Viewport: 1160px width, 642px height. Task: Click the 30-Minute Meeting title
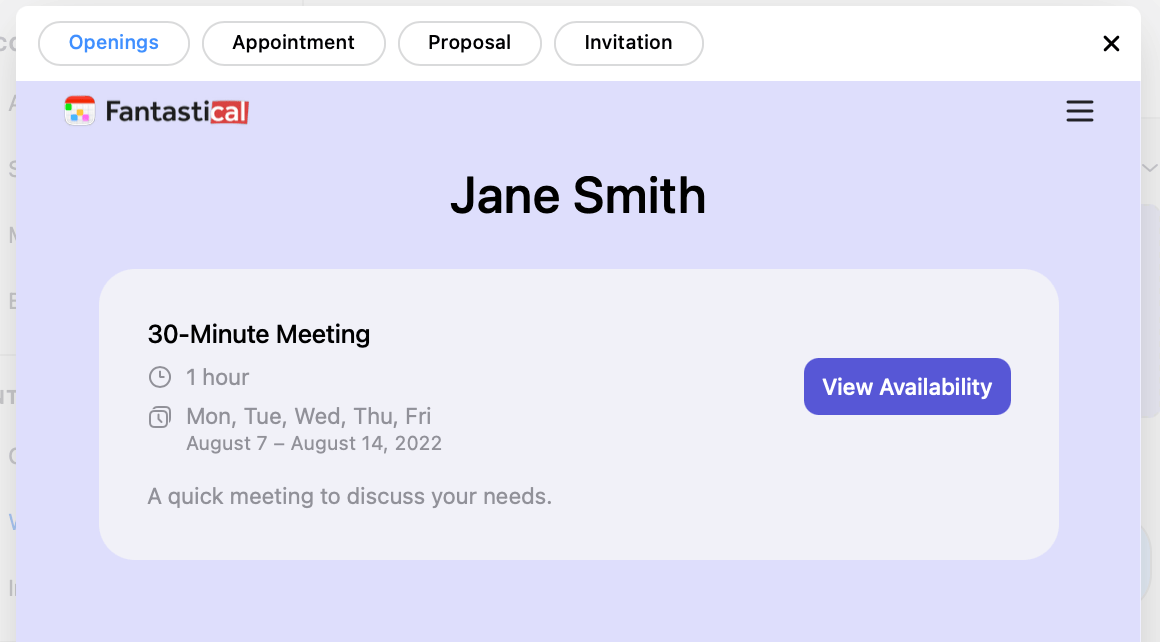[x=258, y=334]
